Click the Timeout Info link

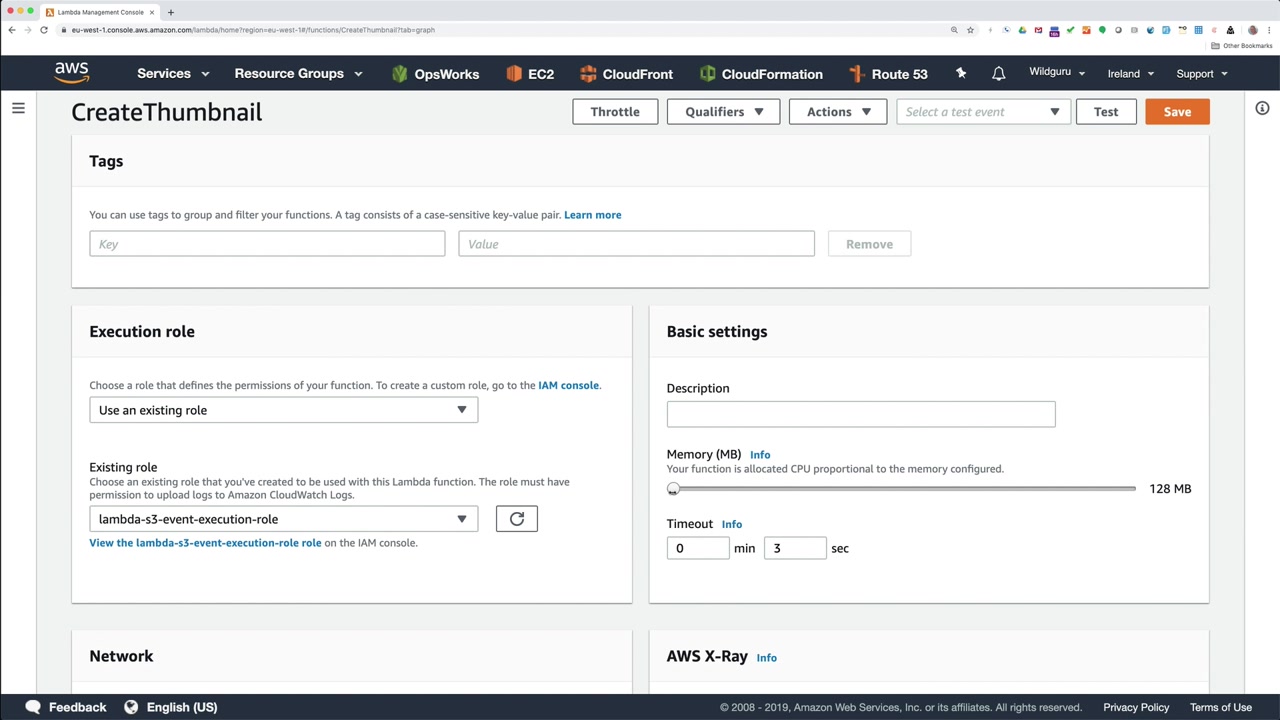click(732, 524)
